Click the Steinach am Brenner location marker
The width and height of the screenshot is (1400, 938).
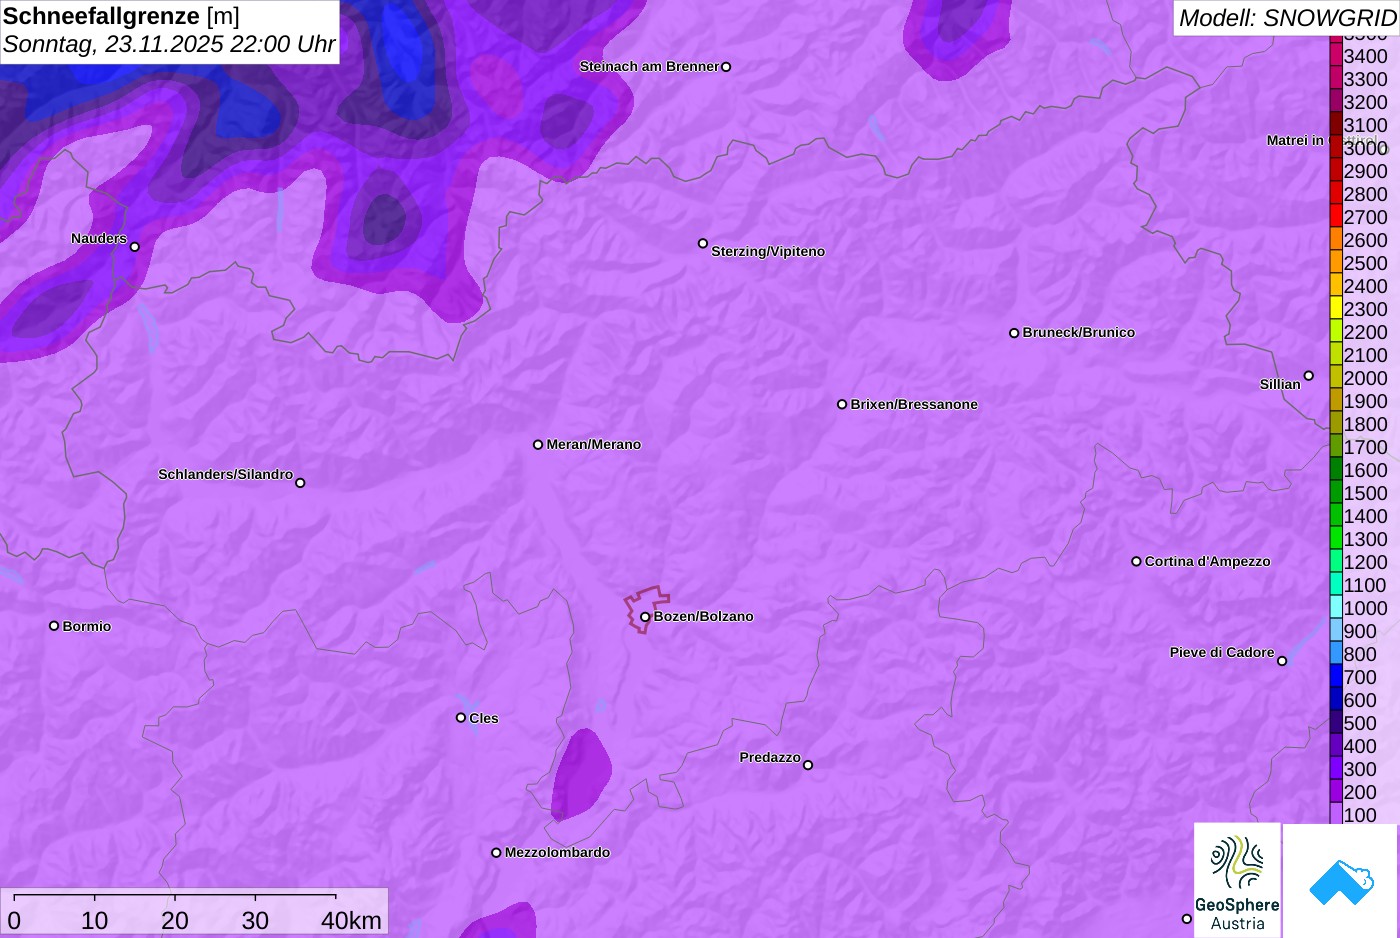(x=726, y=67)
